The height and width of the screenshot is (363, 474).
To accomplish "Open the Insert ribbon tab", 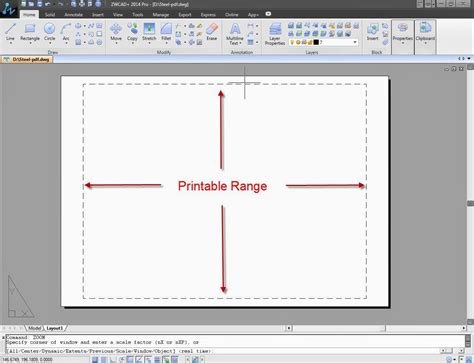I will 98,15.
